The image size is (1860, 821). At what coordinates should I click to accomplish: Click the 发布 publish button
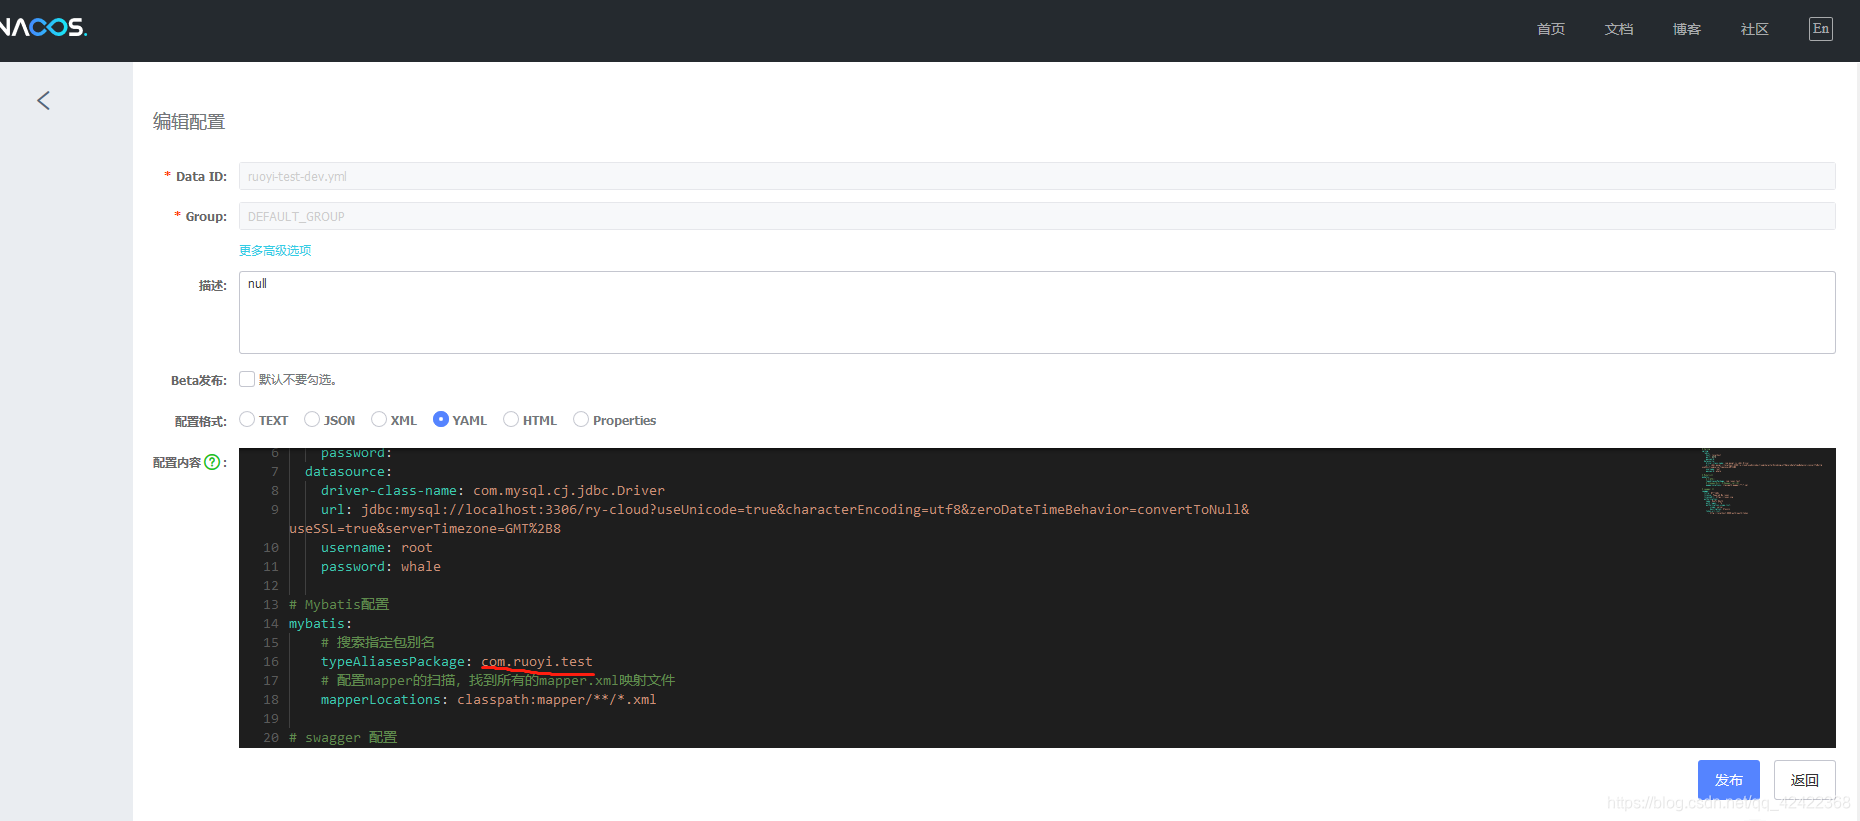tap(1729, 780)
